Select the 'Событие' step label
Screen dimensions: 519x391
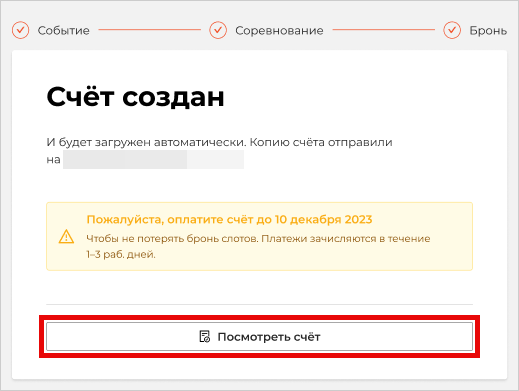click(x=63, y=31)
